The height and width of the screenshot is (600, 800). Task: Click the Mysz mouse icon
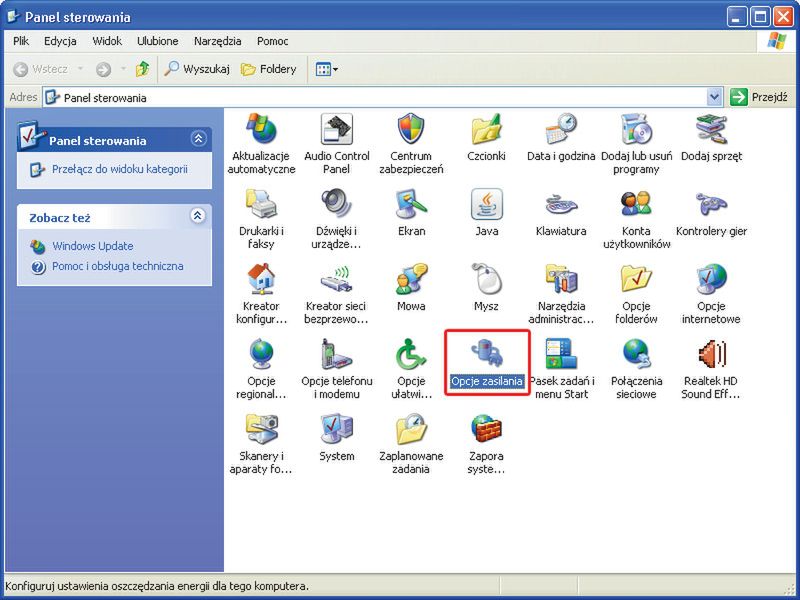coord(486,279)
